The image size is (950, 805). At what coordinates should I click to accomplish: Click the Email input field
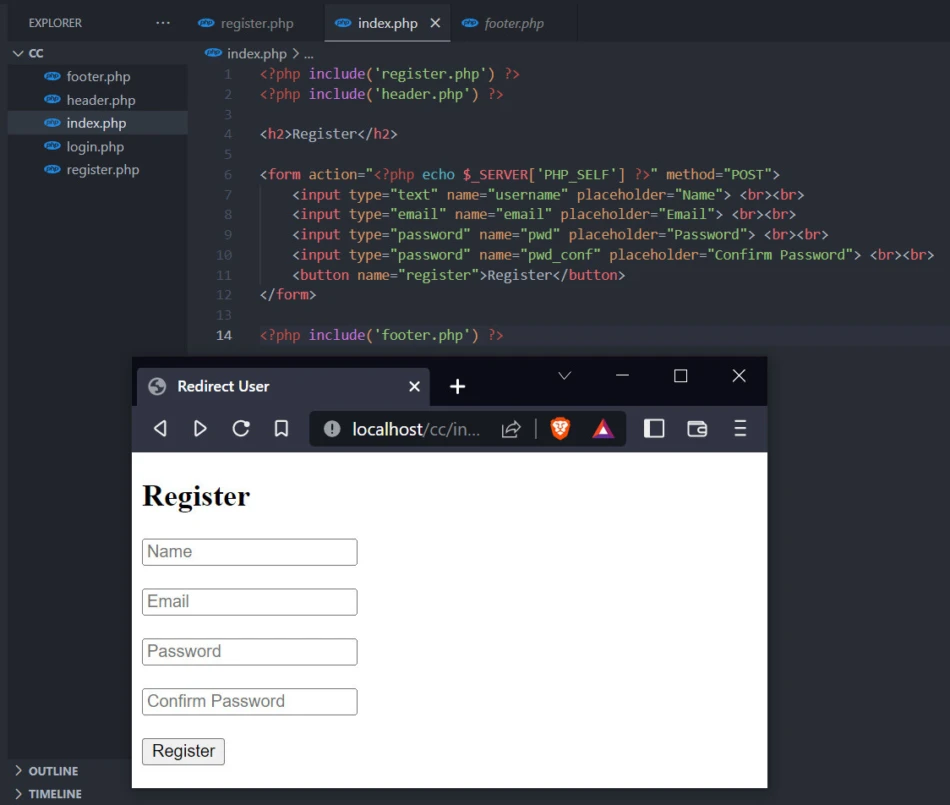click(x=249, y=602)
